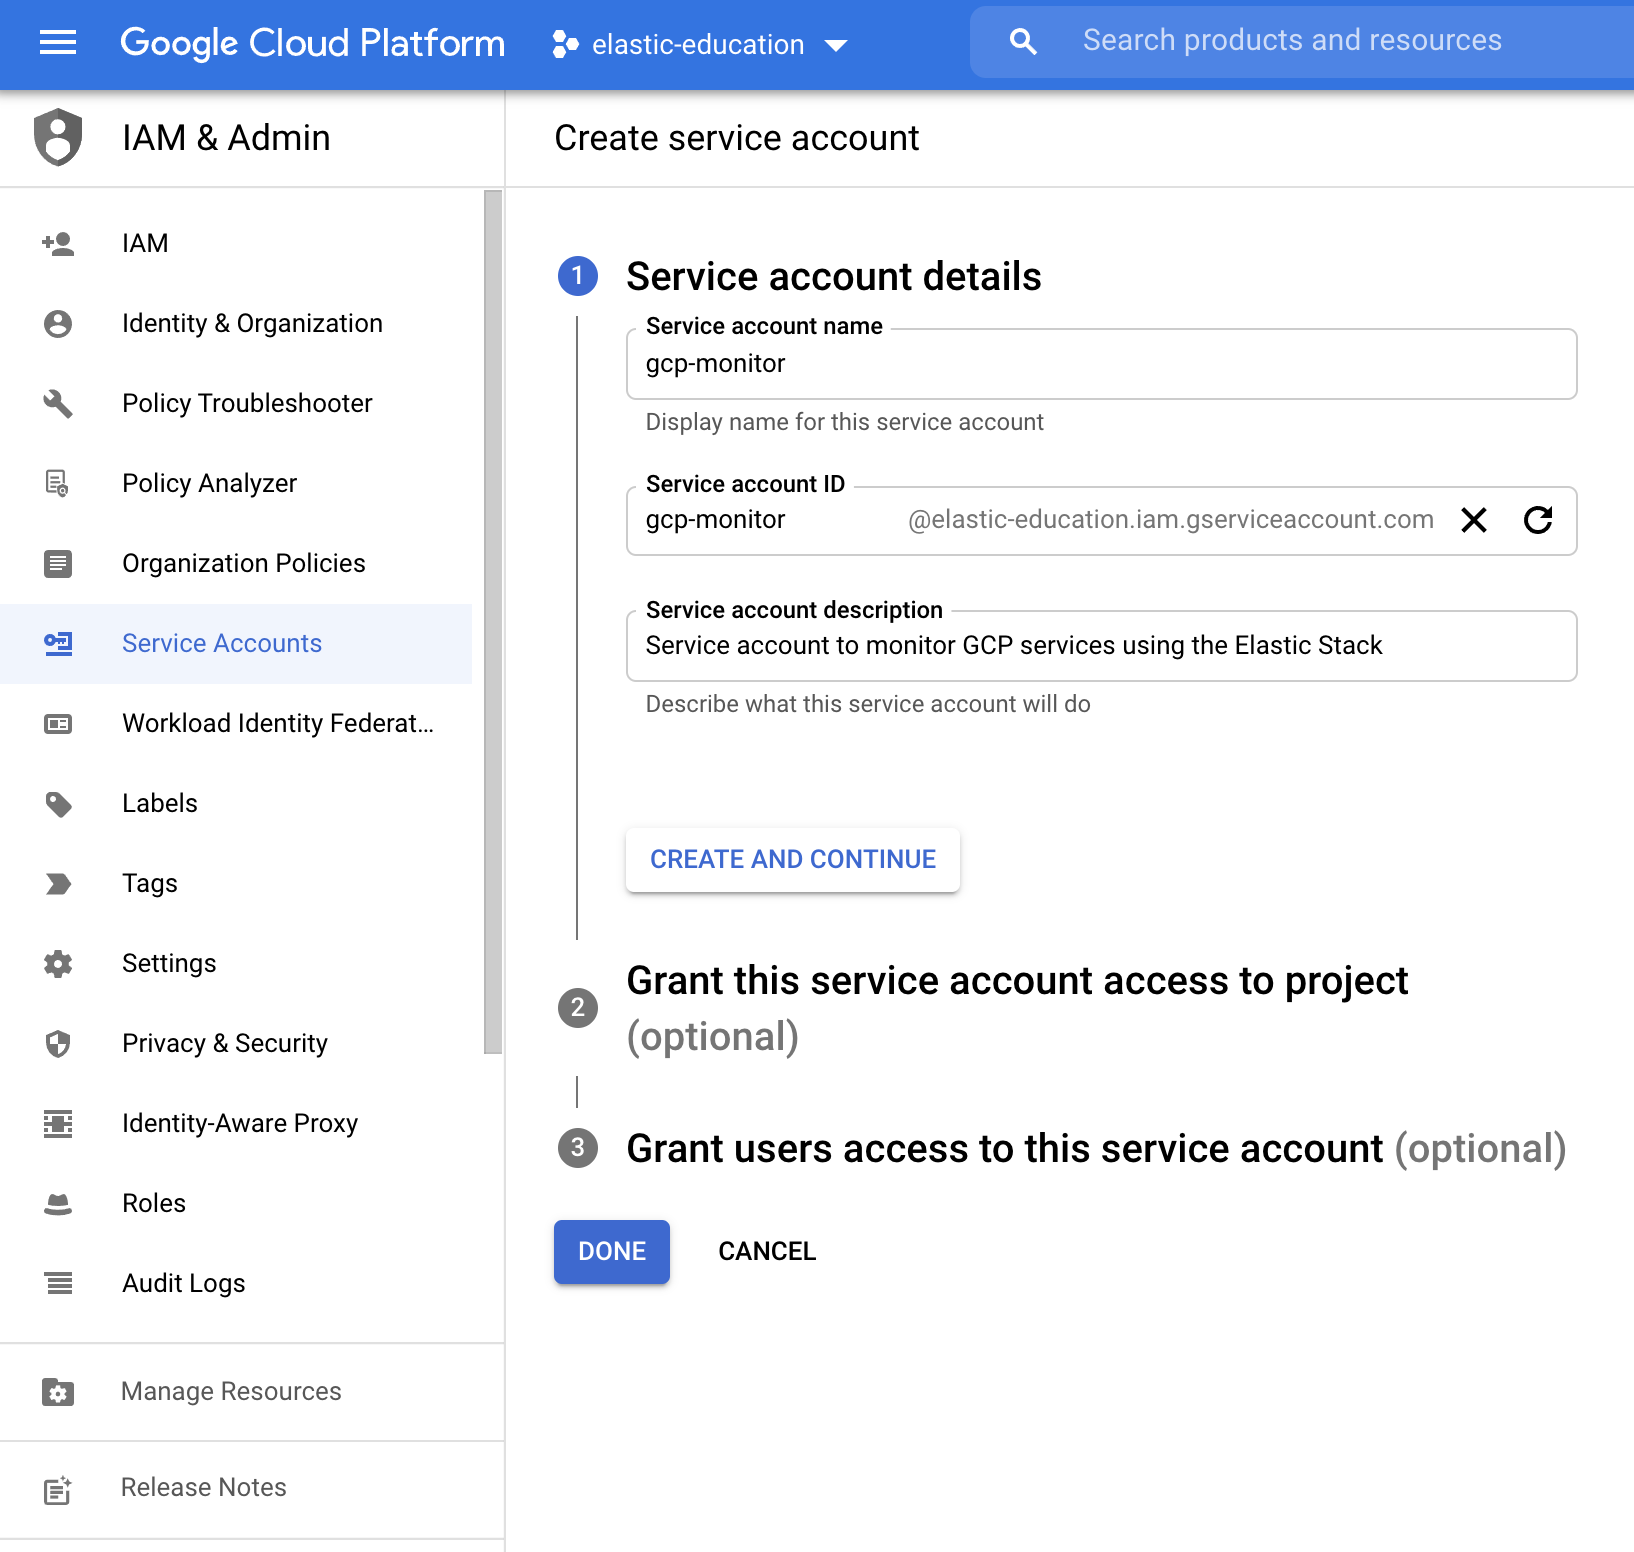The width and height of the screenshot is (1634, 1552).
Task: Click the Service Accounts badge icon
Action: (x=57, y=643)
